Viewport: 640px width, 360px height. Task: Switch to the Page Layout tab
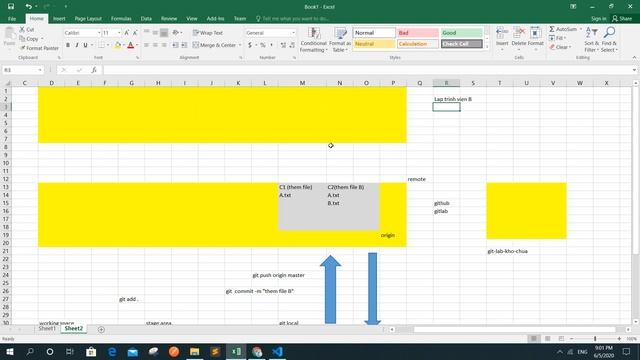point(88,19)
